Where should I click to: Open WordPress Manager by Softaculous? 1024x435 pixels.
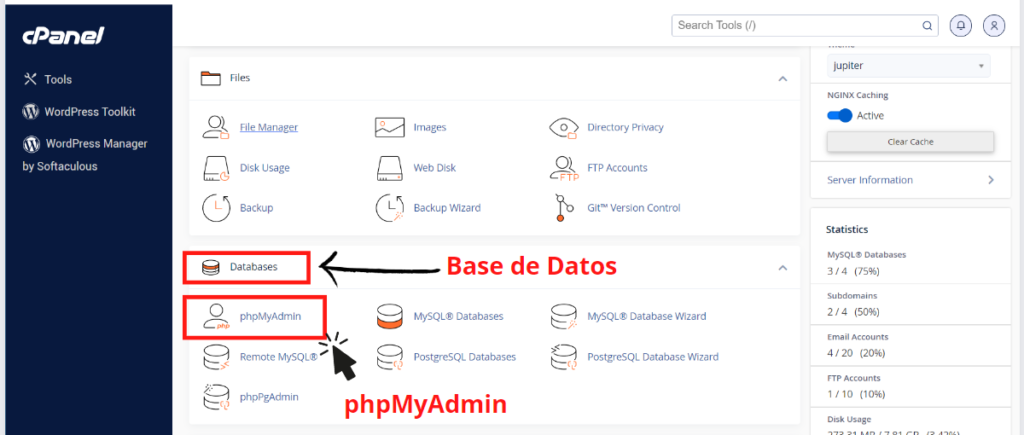tap(85, 155)
